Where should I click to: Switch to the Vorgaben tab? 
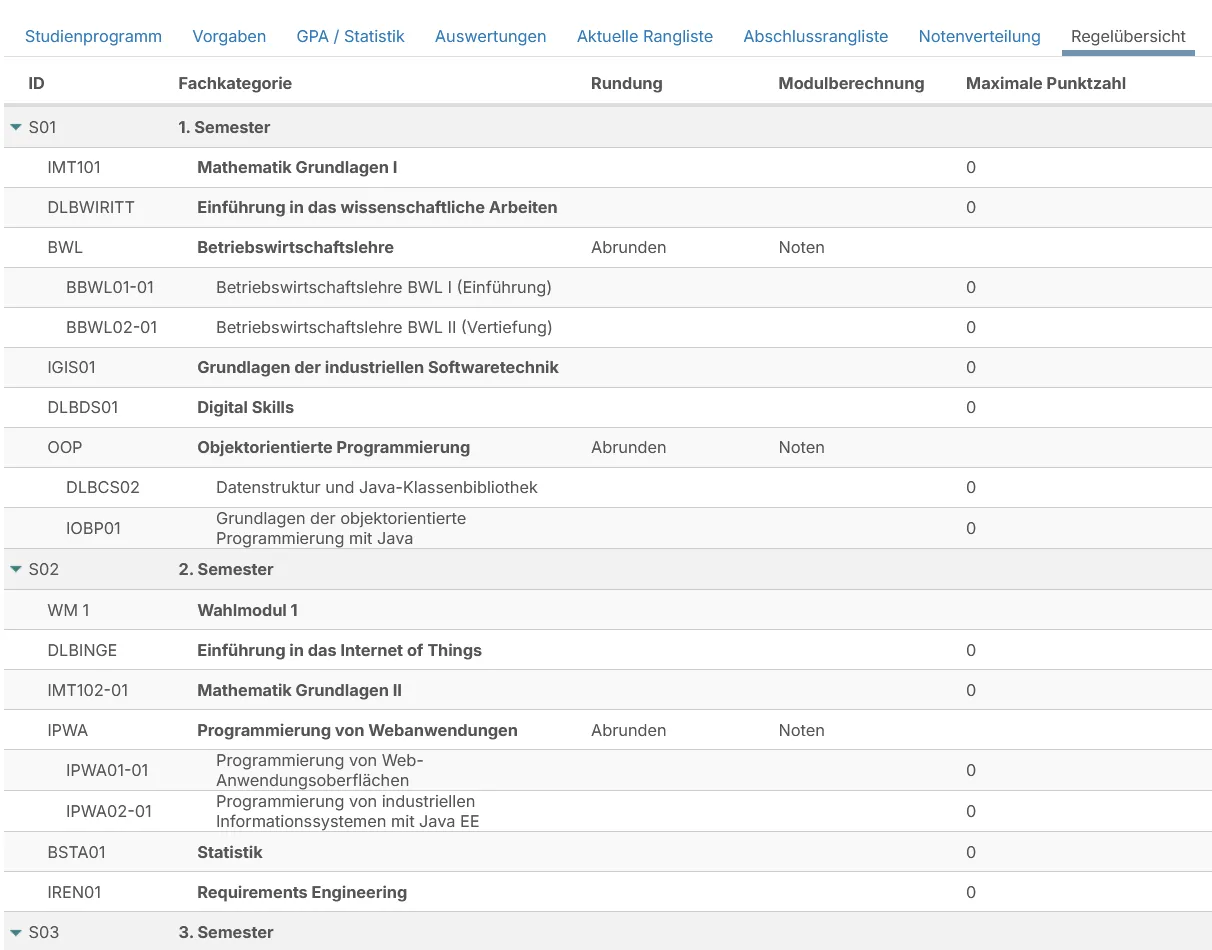click(x=229, y=36)
